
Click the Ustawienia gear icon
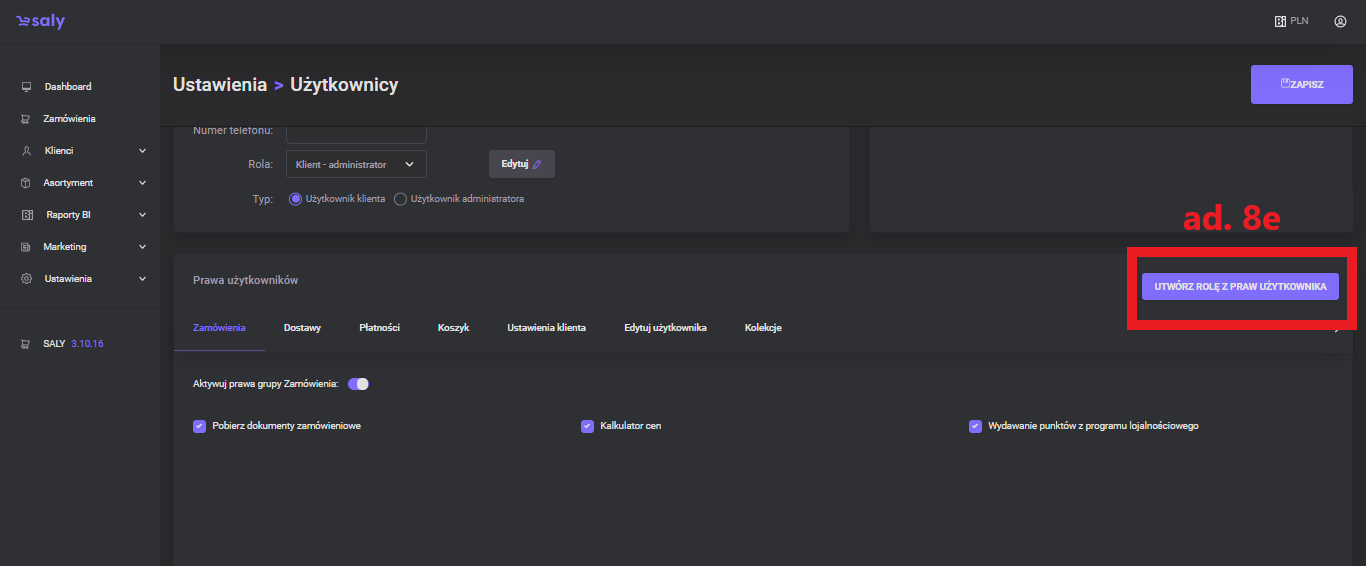27,279
